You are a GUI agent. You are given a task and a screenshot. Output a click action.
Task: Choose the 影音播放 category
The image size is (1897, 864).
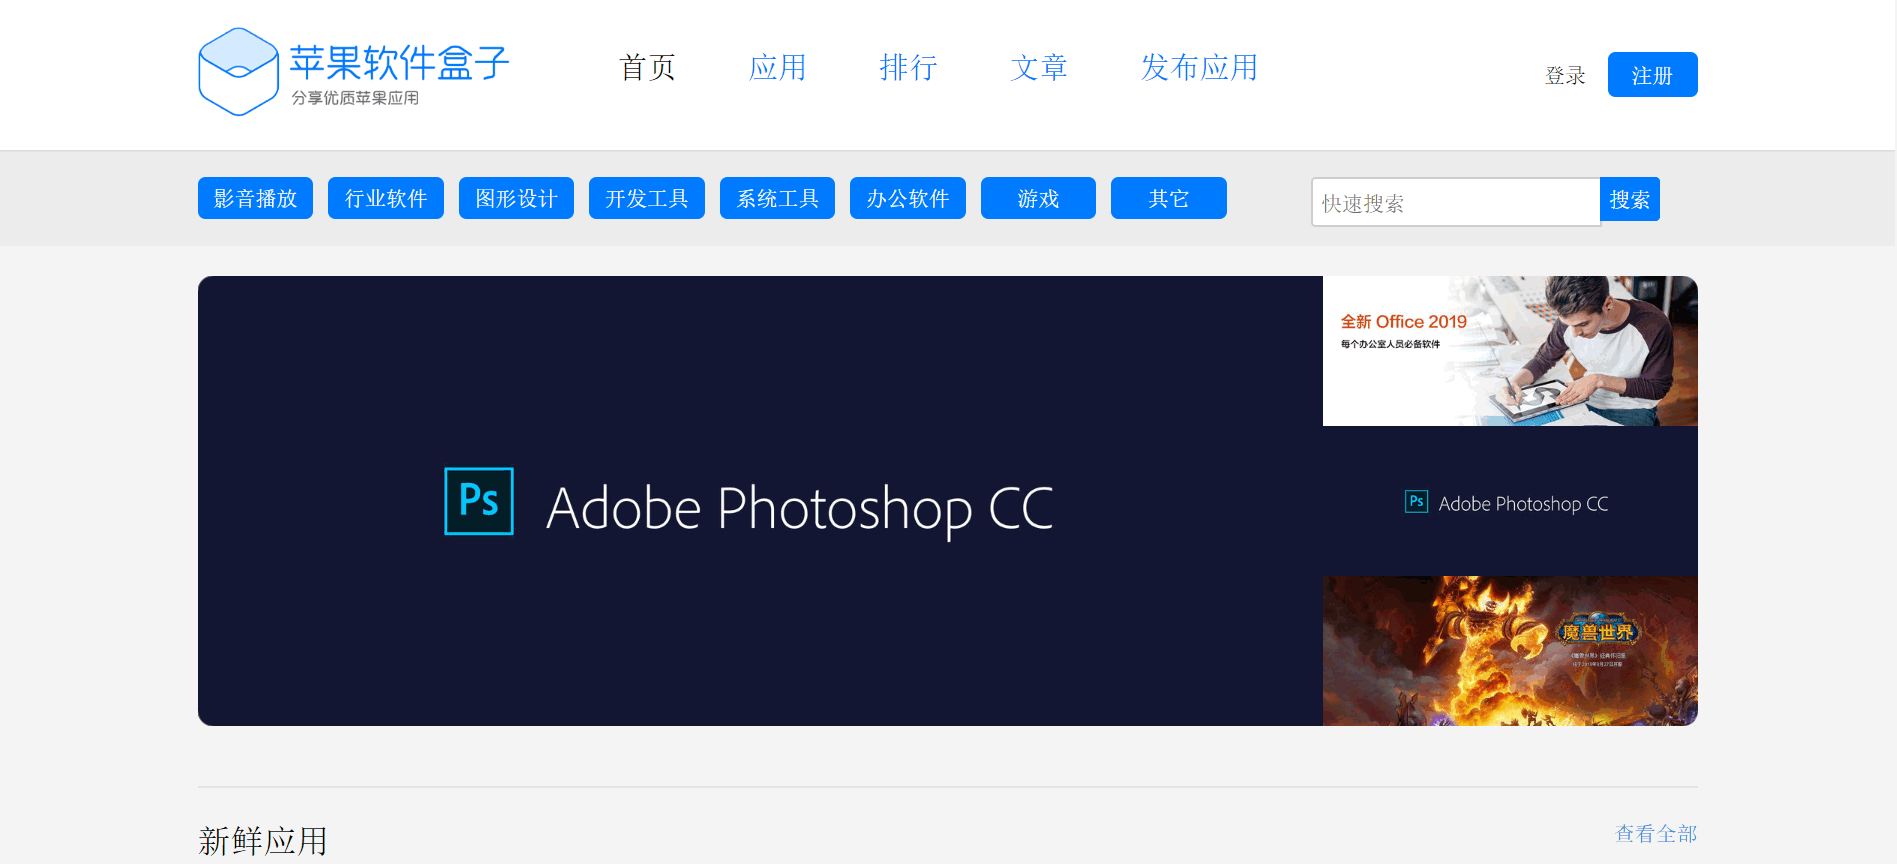255,198
